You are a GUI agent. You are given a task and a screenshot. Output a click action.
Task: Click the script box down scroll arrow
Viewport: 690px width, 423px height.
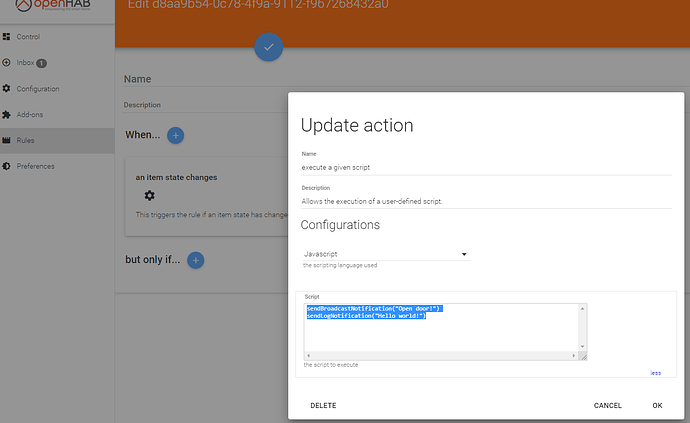coord(583,344)
